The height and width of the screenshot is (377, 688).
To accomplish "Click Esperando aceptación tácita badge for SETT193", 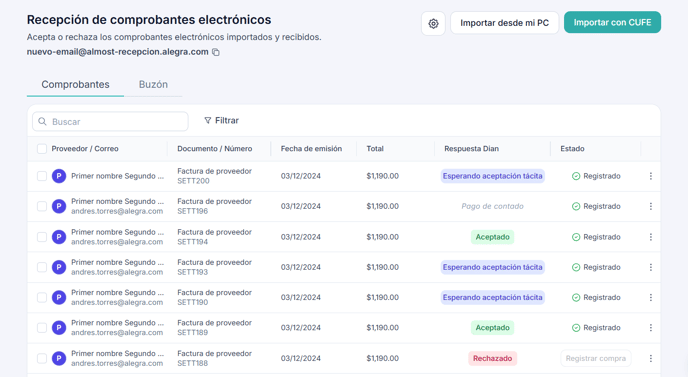I will point(492,267).
